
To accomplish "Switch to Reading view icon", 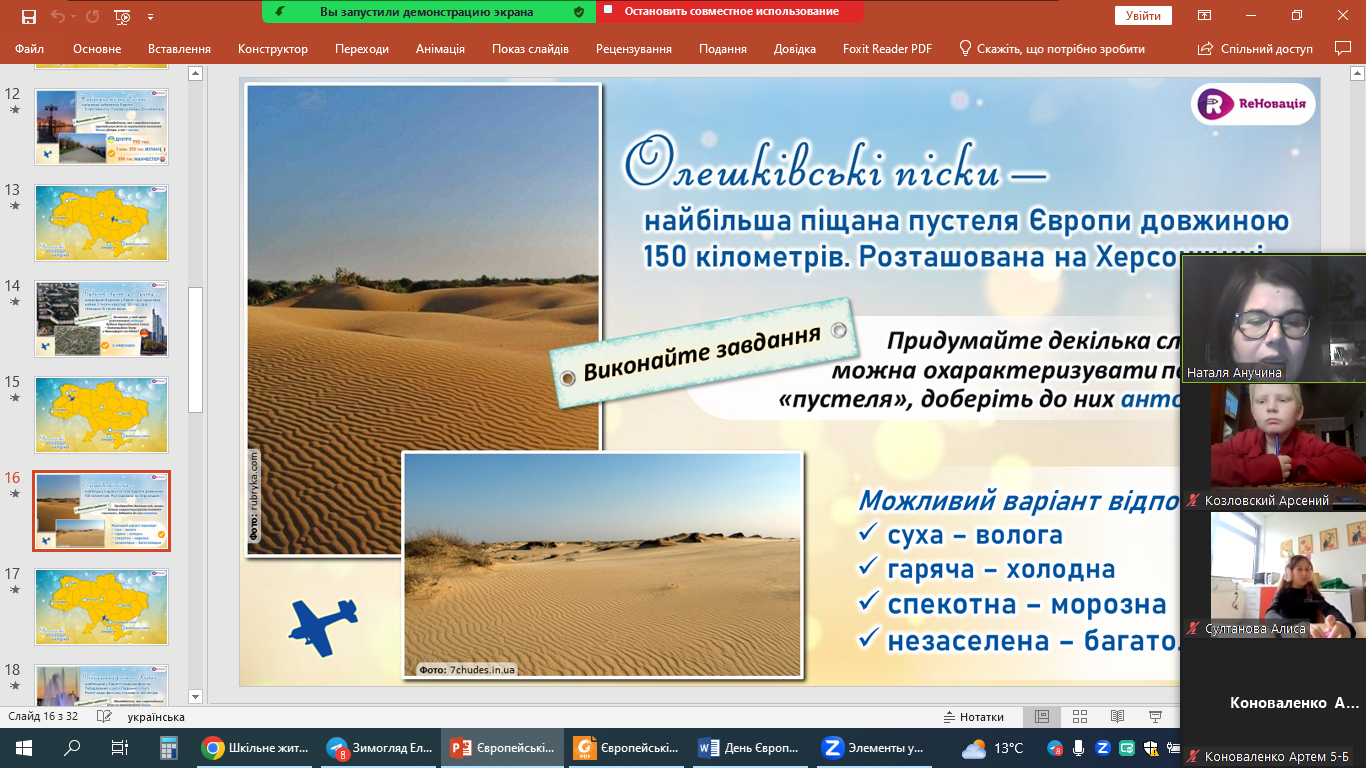I will click(x=1118, y=717).
